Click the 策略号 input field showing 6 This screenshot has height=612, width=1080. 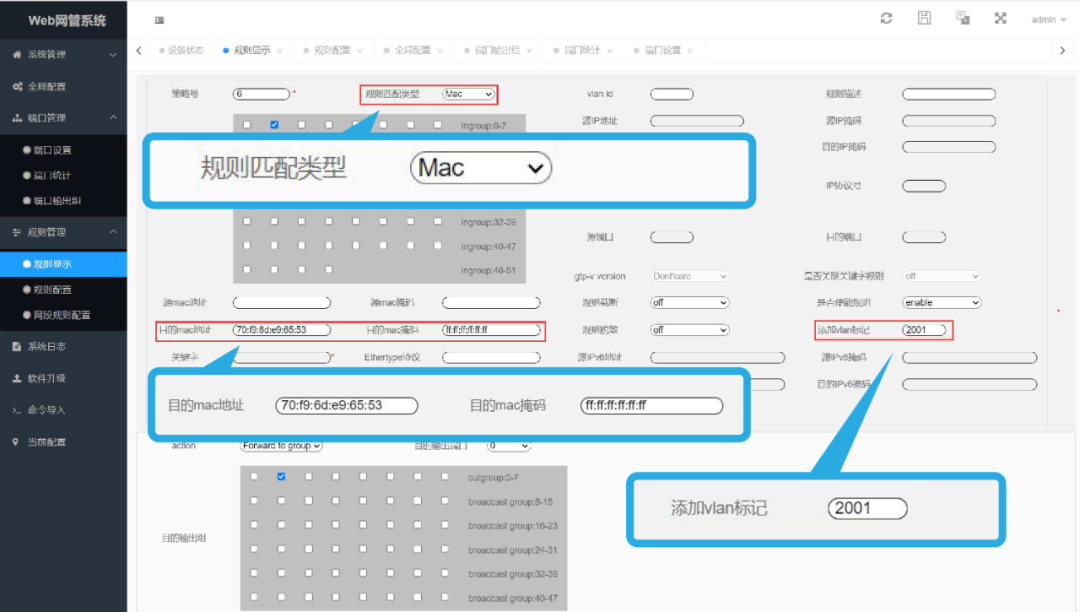261,93
